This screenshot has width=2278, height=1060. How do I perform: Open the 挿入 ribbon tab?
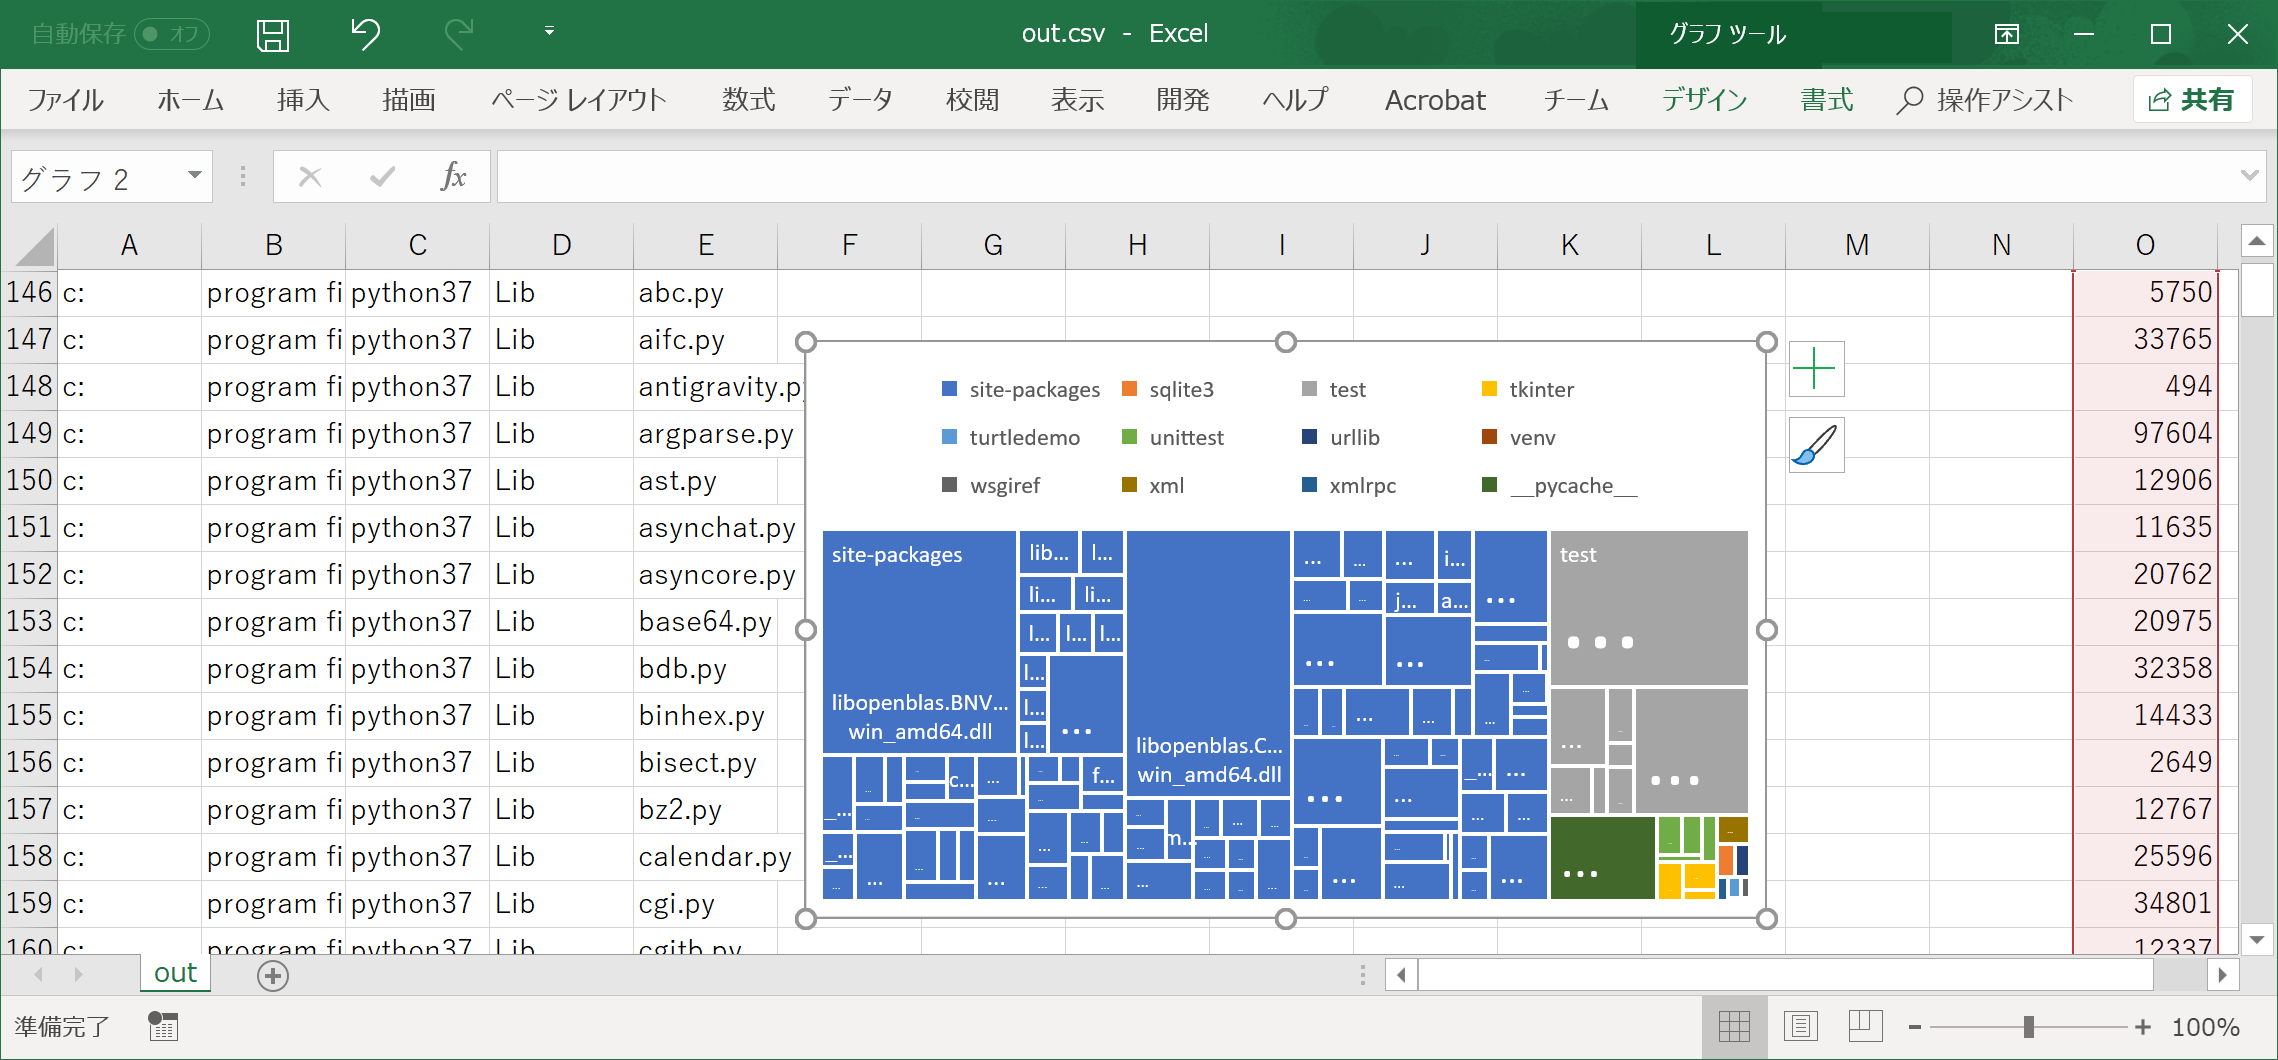click(x=303, y=100)
